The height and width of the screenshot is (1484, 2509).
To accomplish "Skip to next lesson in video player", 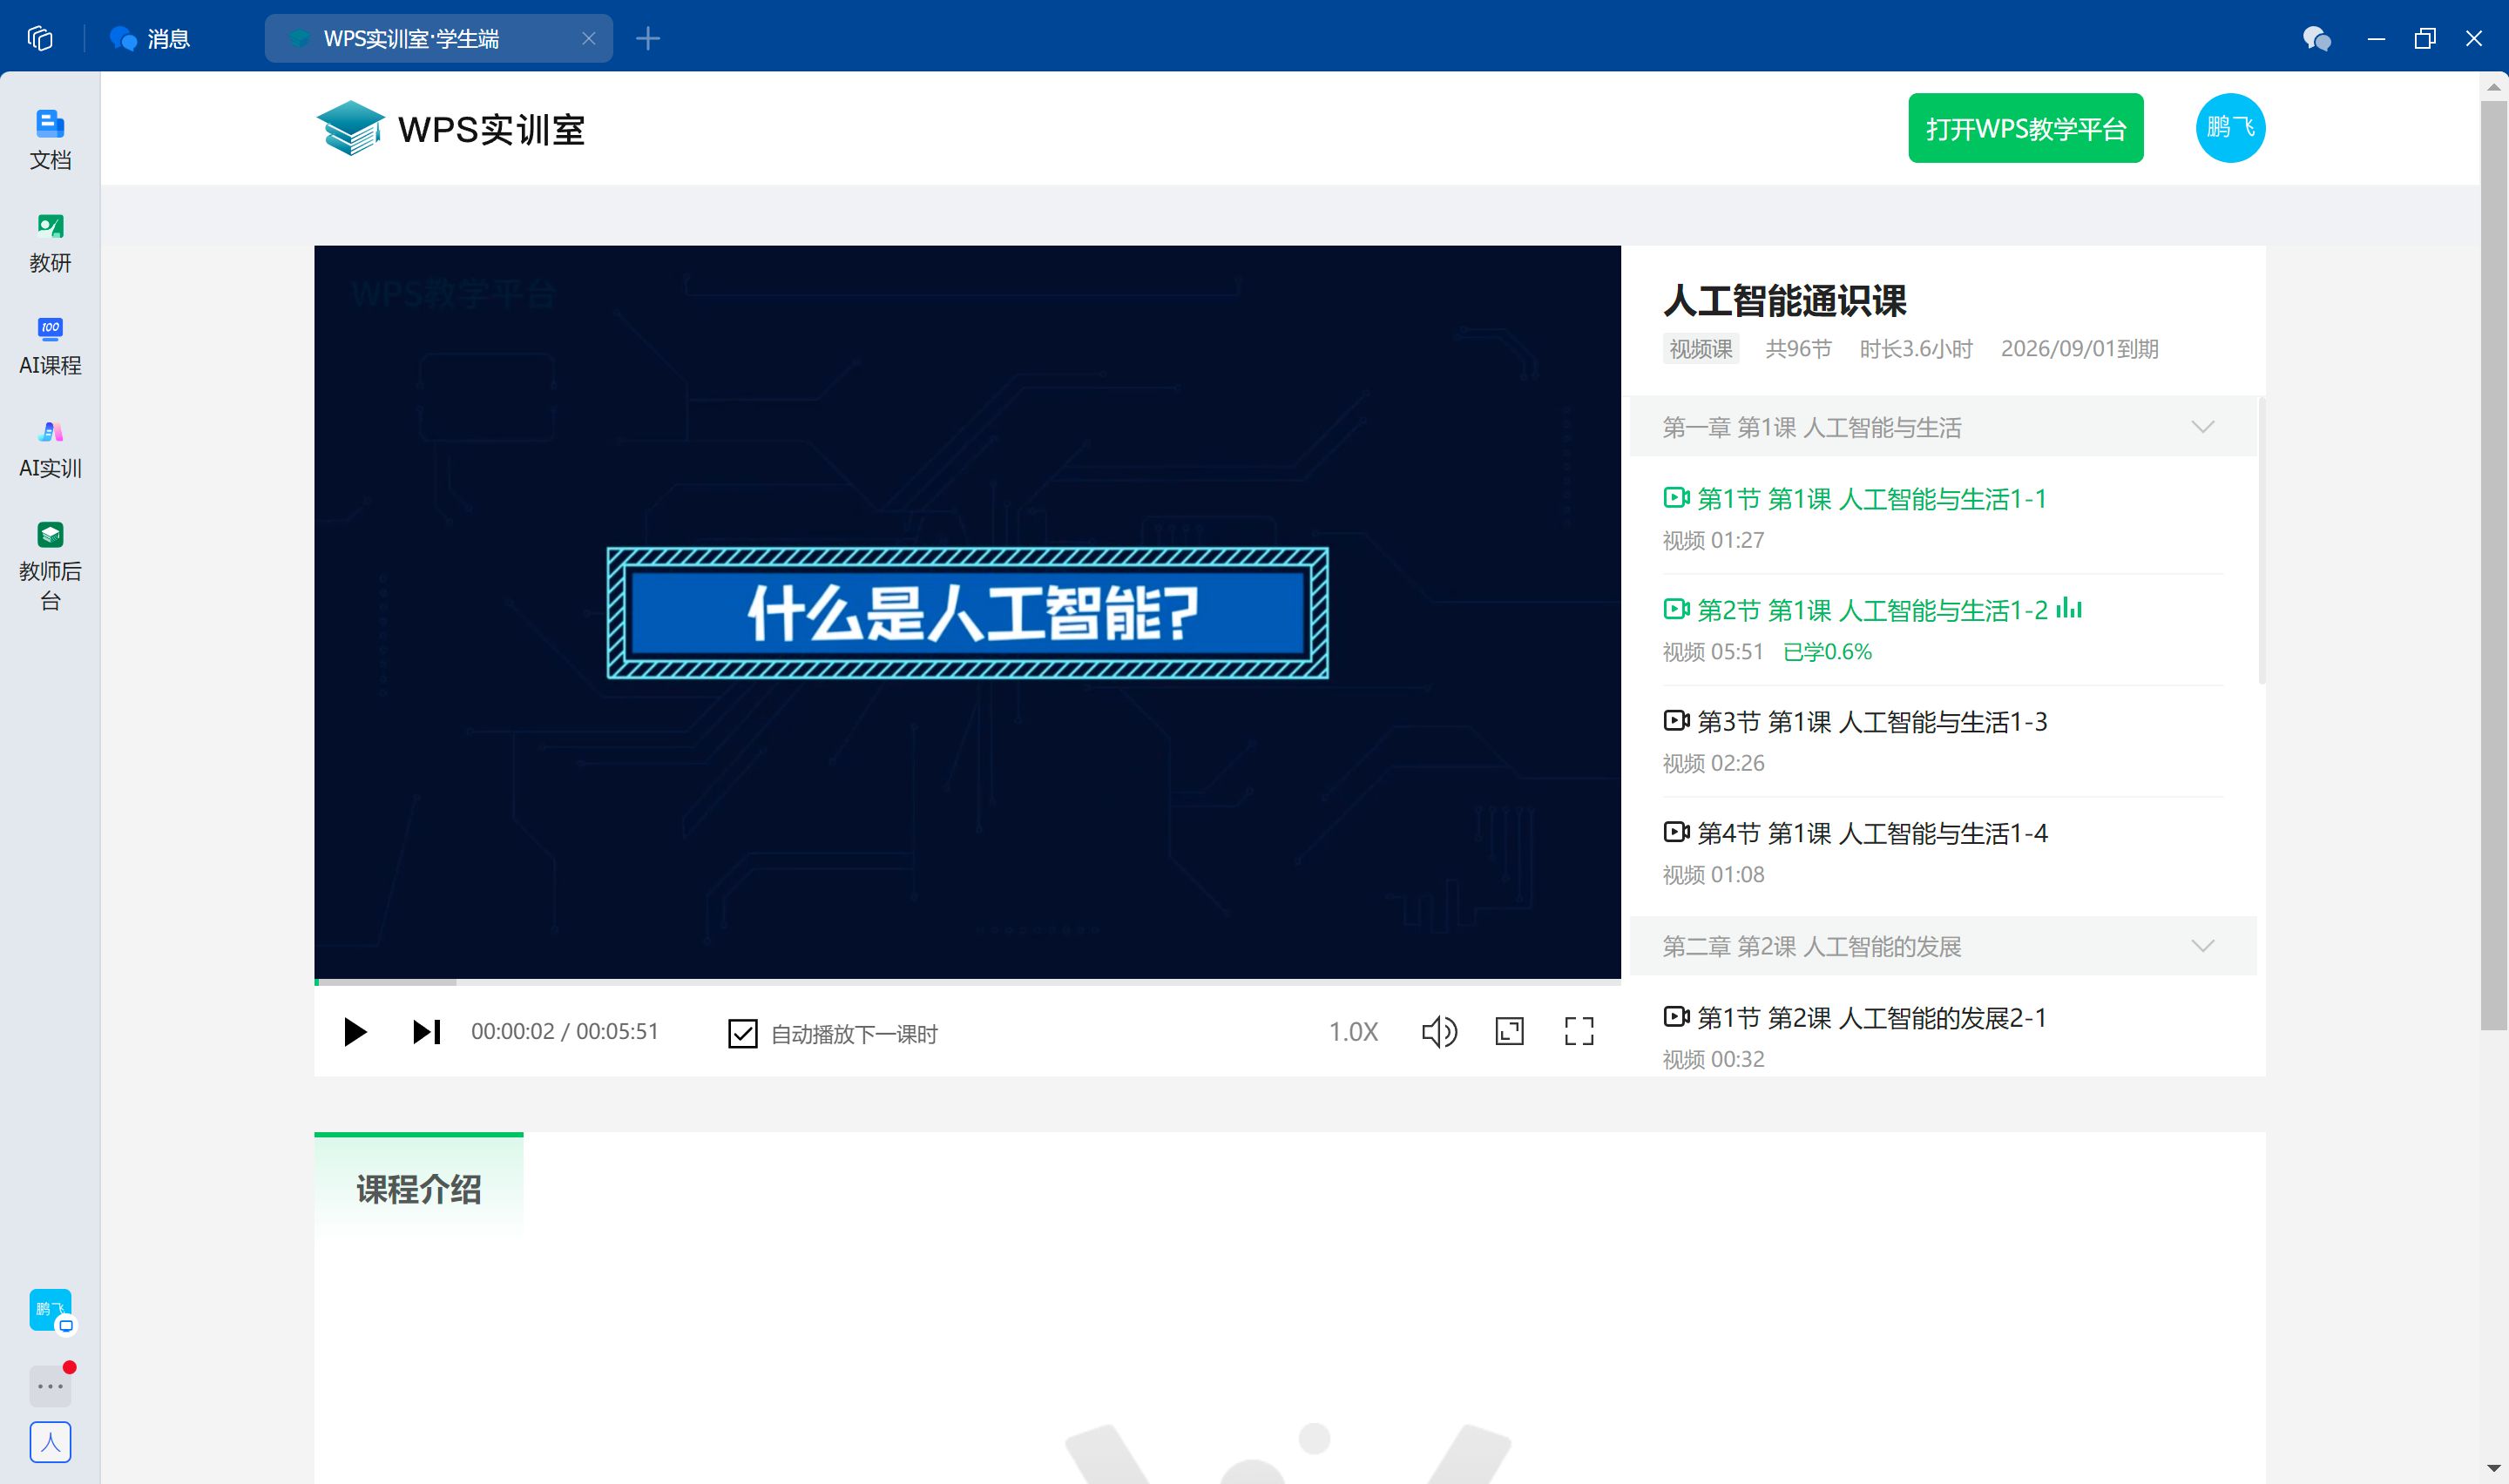I will click(426, 1031).
